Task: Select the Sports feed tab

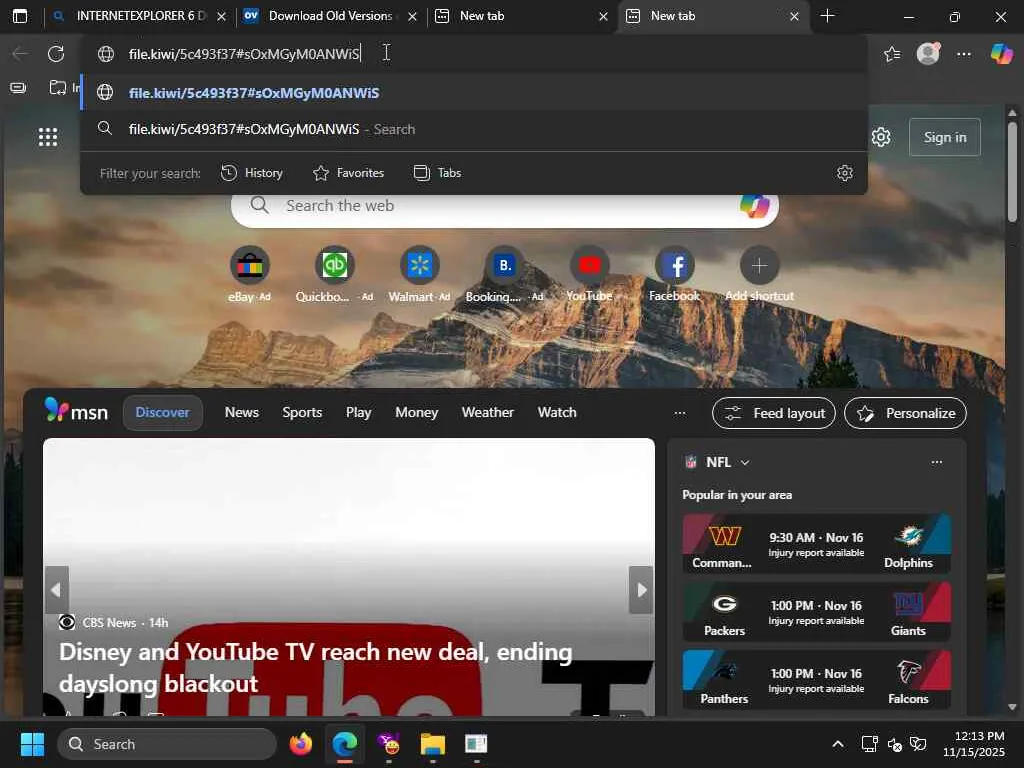Action: [x=302, y=413]
